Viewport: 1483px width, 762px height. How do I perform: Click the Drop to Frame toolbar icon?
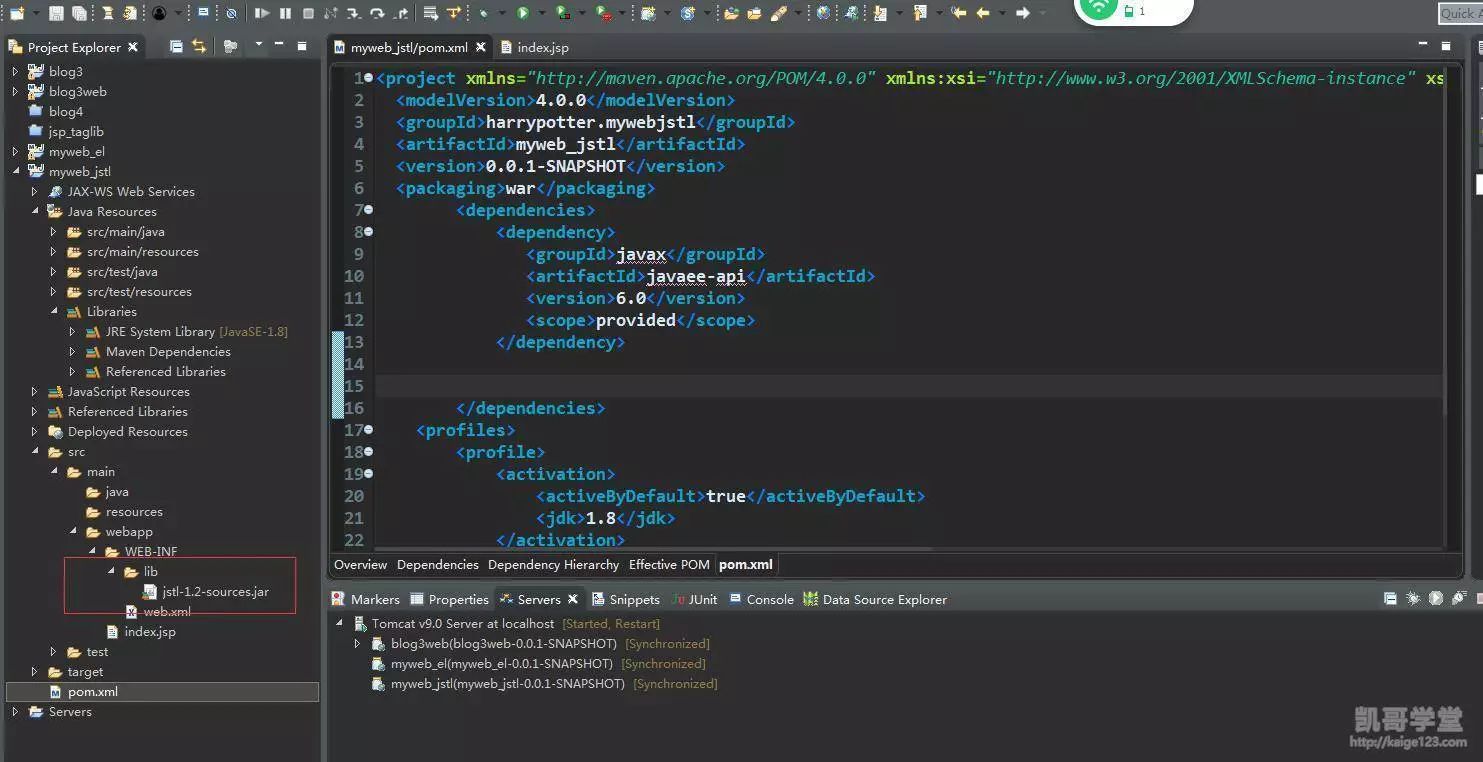(430, 13)
